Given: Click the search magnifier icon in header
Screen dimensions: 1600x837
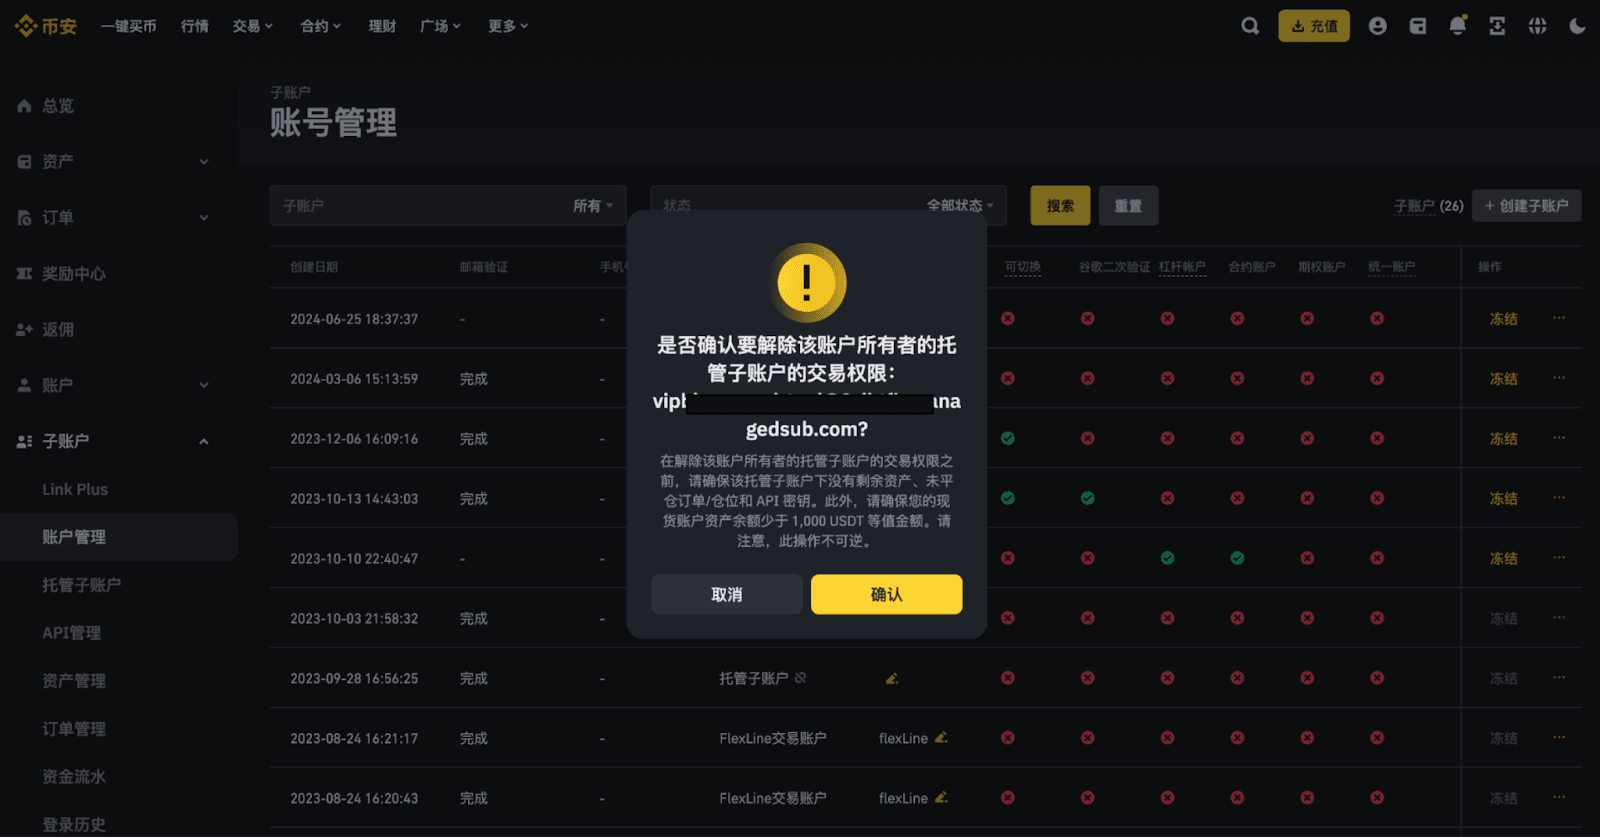Looking at the screenshot, I should 1250,26.
